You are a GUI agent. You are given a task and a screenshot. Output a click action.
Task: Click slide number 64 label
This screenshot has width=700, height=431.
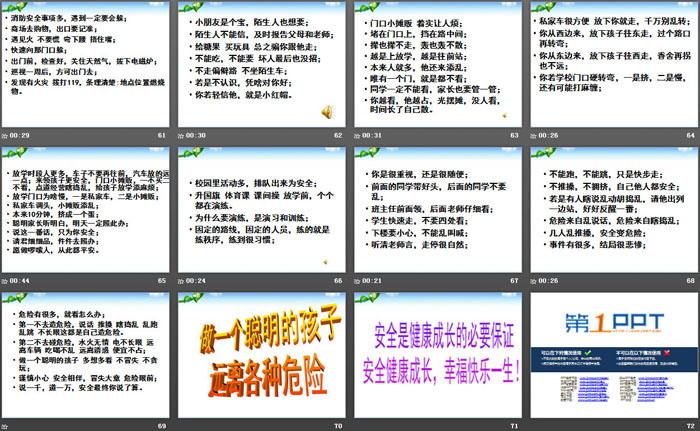(x=688, y=135)
